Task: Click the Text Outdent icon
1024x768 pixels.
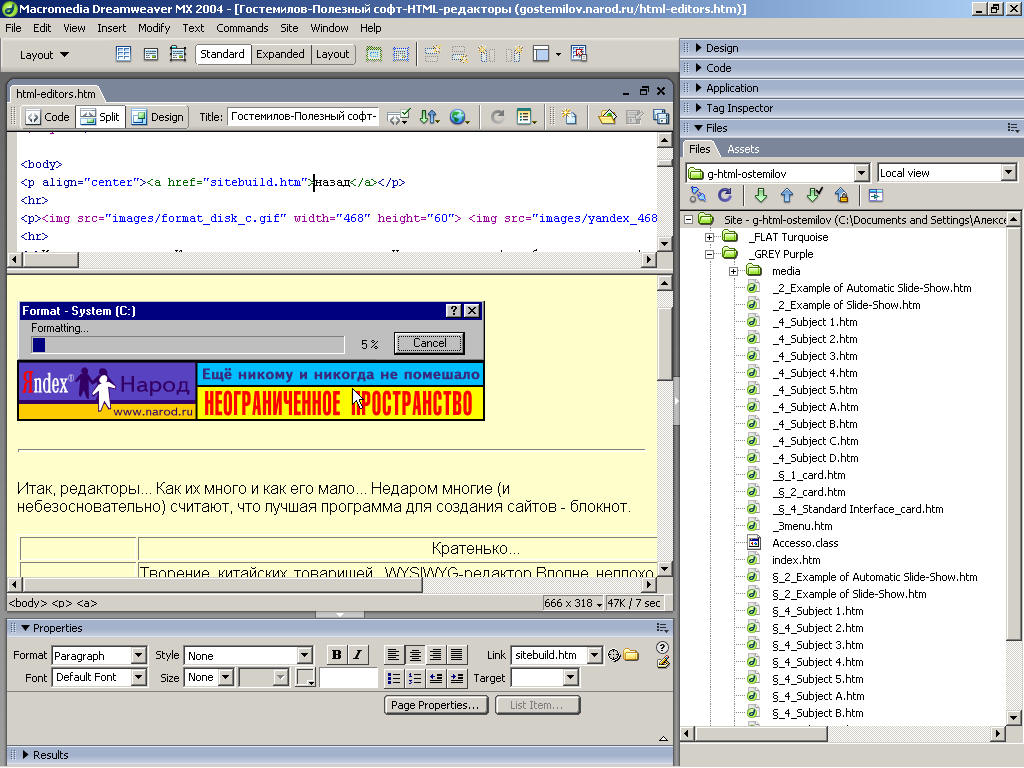Action: point(436,678)
